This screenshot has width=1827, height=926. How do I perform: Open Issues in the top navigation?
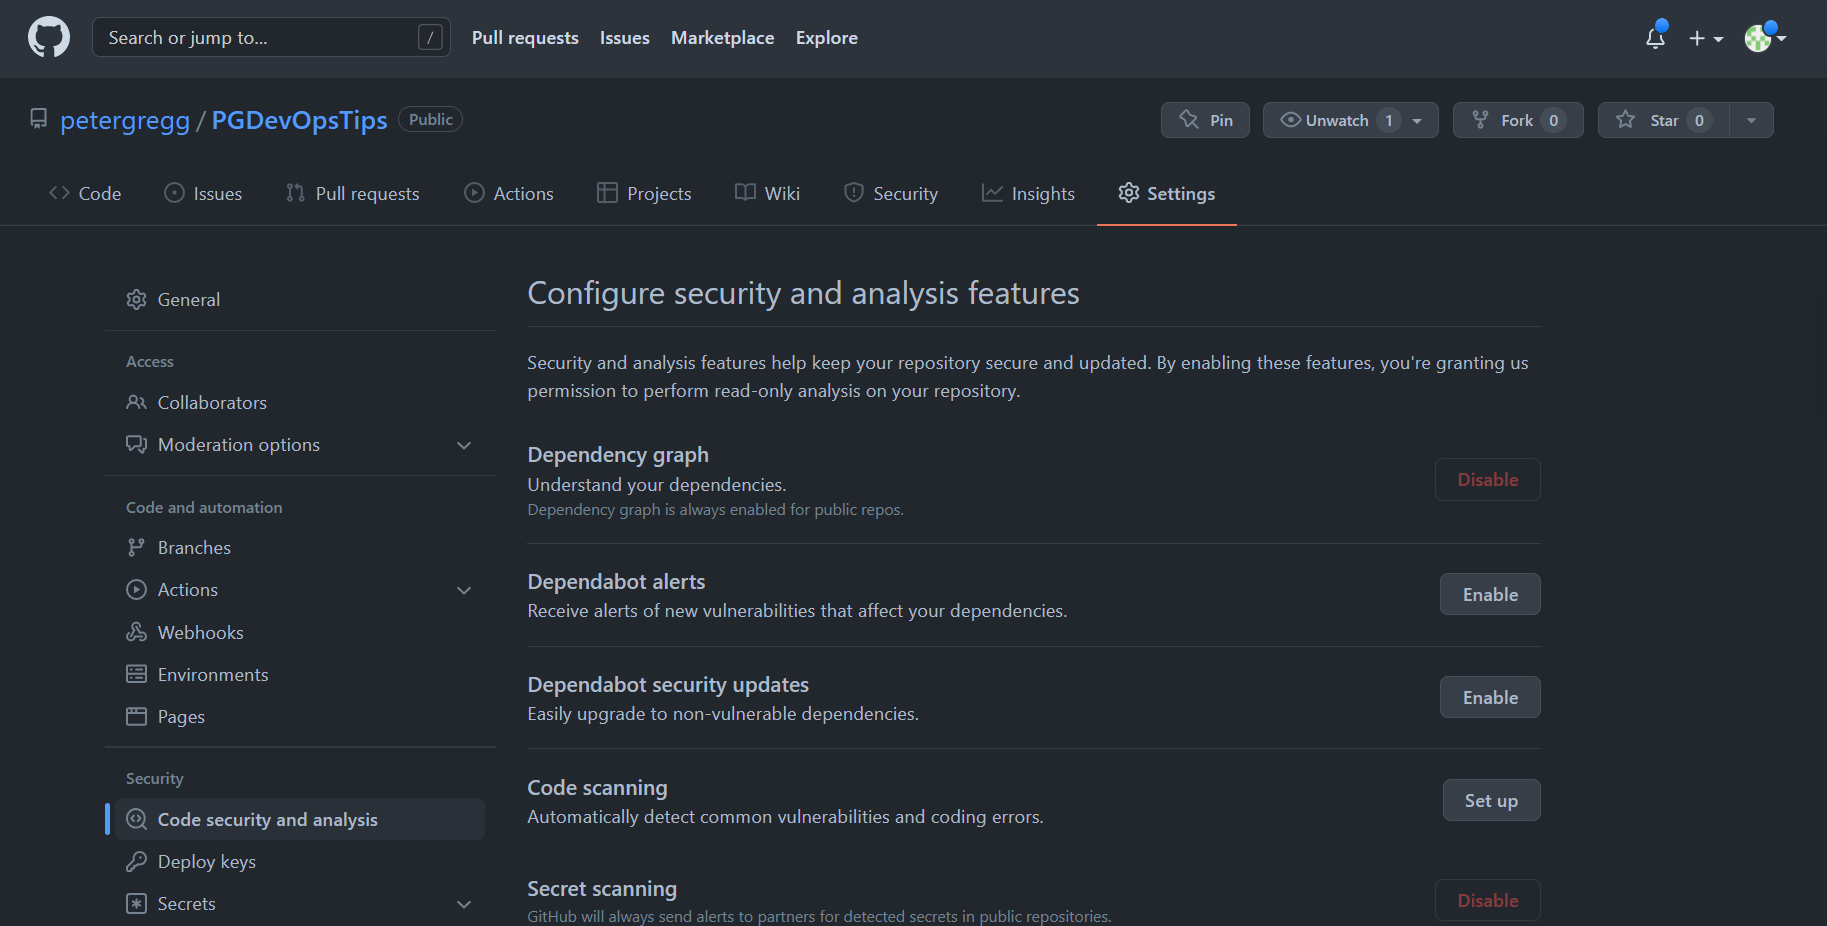[625, 38]
